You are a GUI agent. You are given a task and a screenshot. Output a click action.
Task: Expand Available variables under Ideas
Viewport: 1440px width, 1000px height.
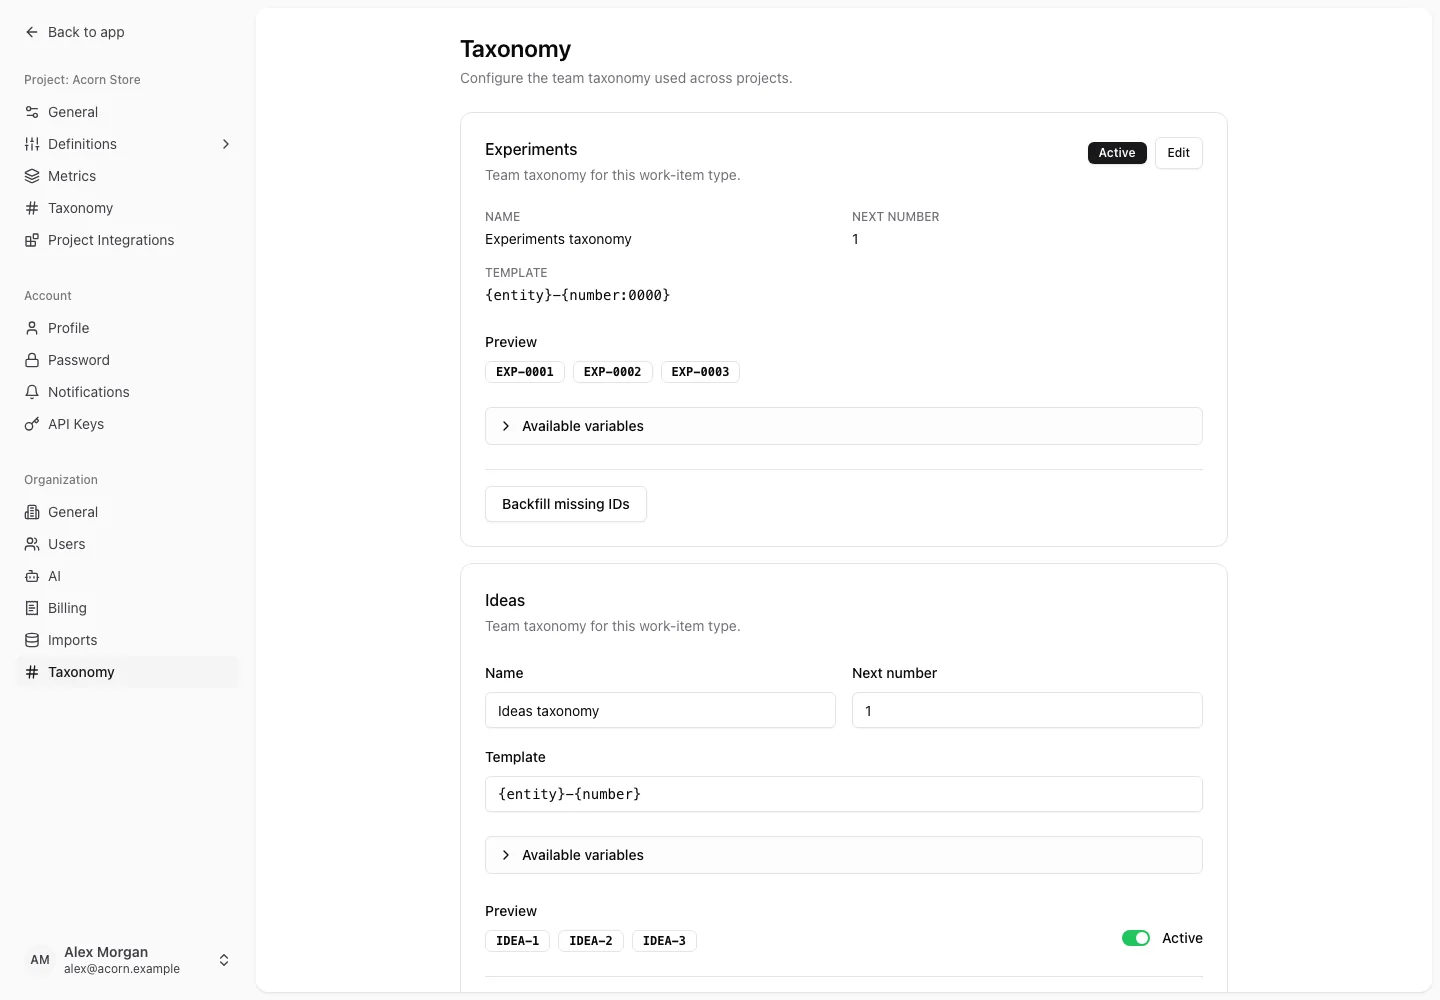[844, 855]
